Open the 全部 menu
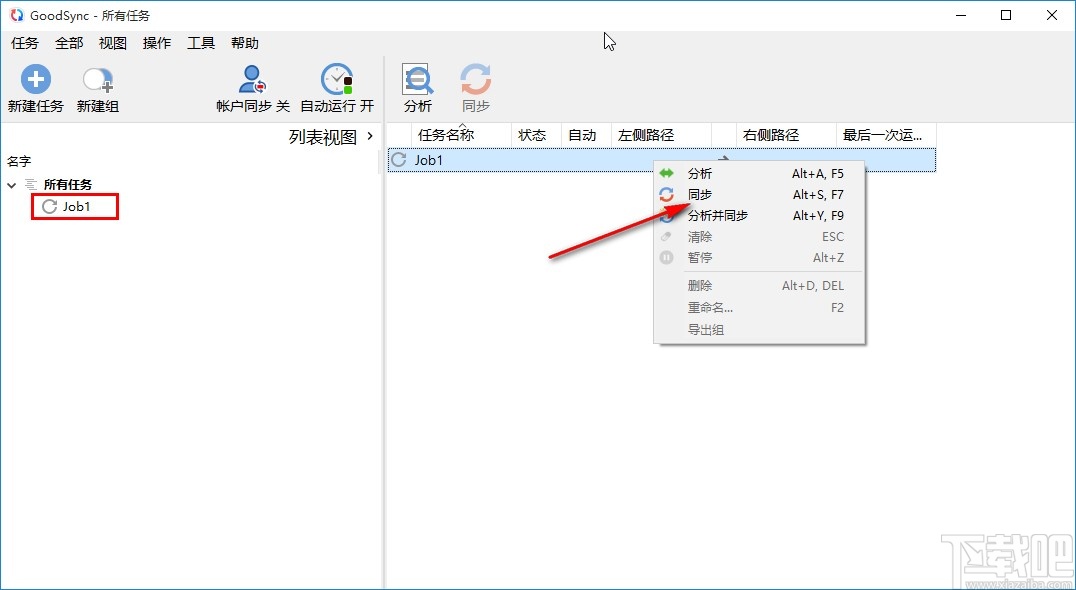Viewport: 1076px width, 590px height. coord(69,43)
